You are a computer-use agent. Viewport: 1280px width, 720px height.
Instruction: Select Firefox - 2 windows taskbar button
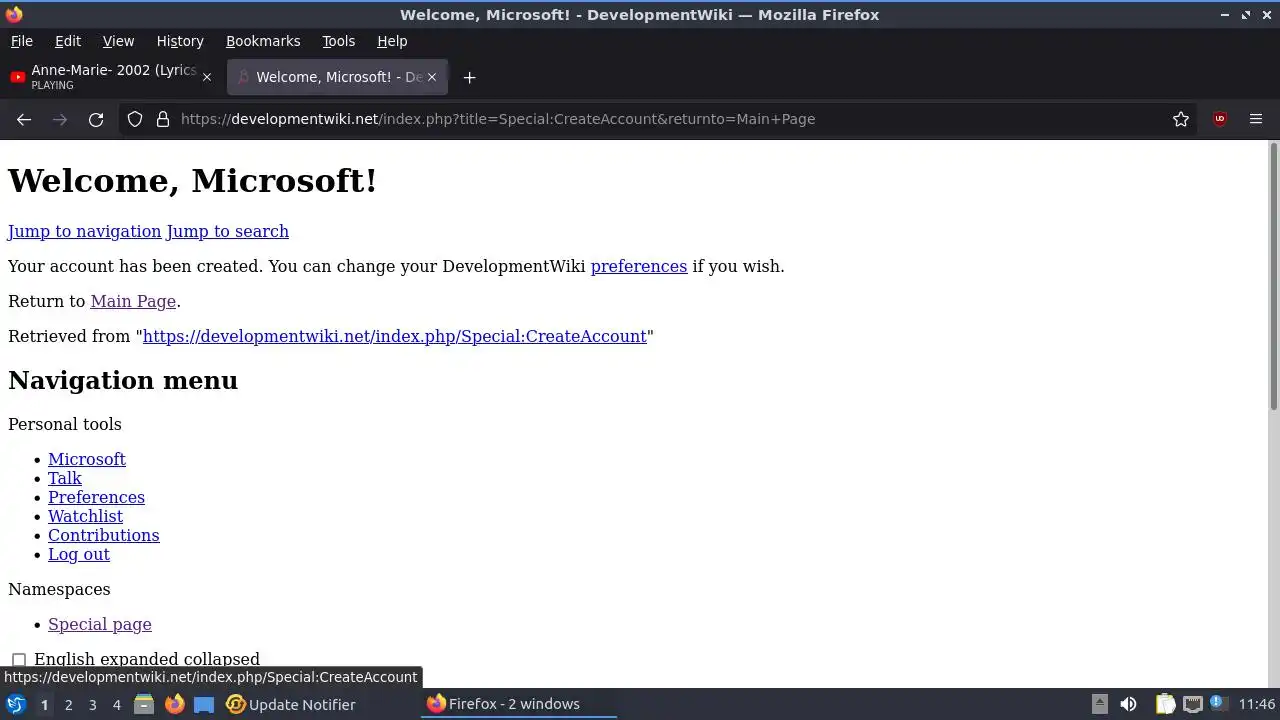point(518,704)
